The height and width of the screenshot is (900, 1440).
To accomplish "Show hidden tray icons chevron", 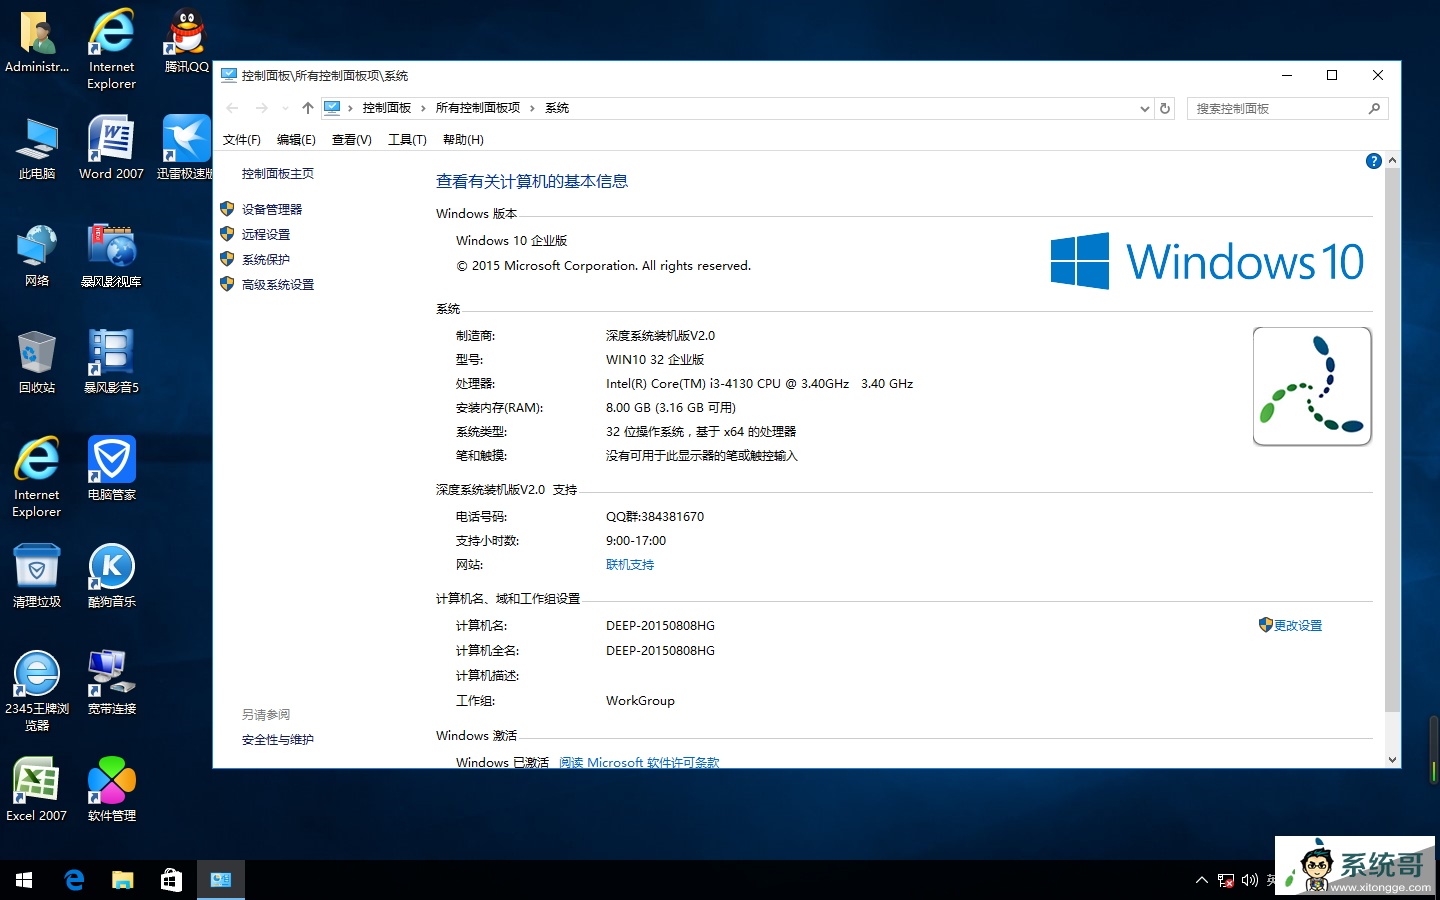I will point(1202,880).
